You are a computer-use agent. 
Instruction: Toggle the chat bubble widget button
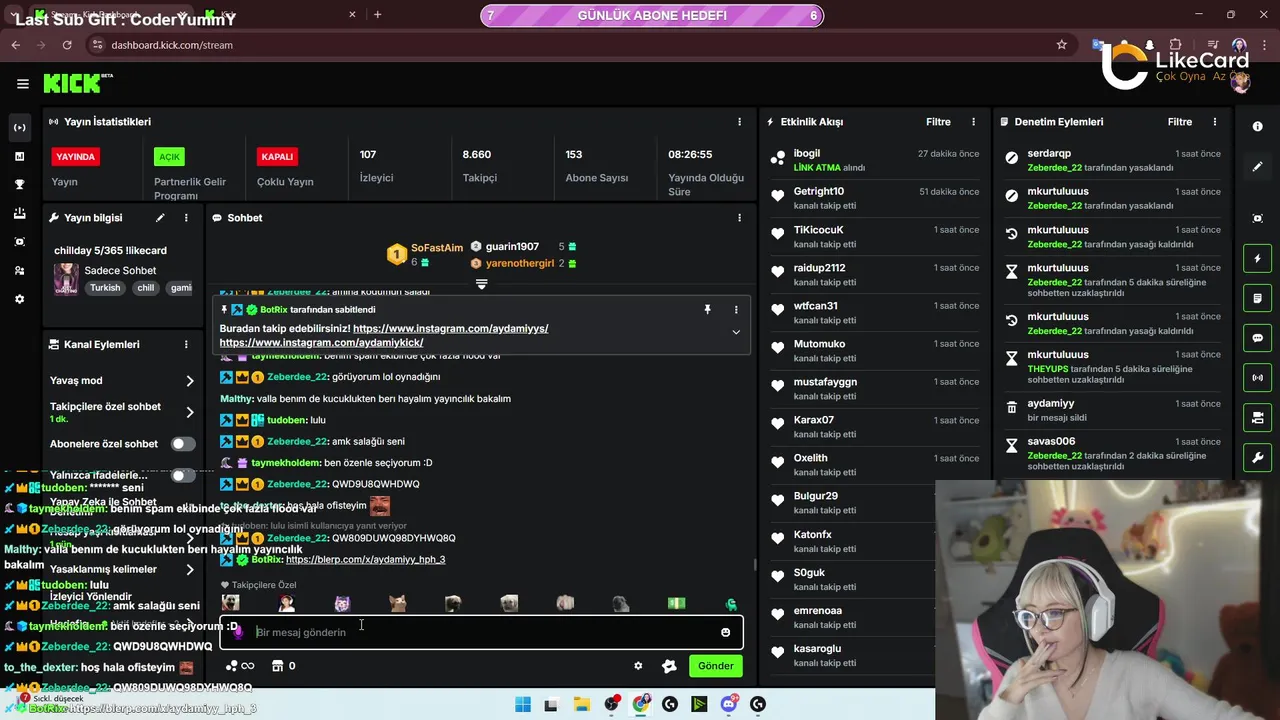[x=1258, y=338]
